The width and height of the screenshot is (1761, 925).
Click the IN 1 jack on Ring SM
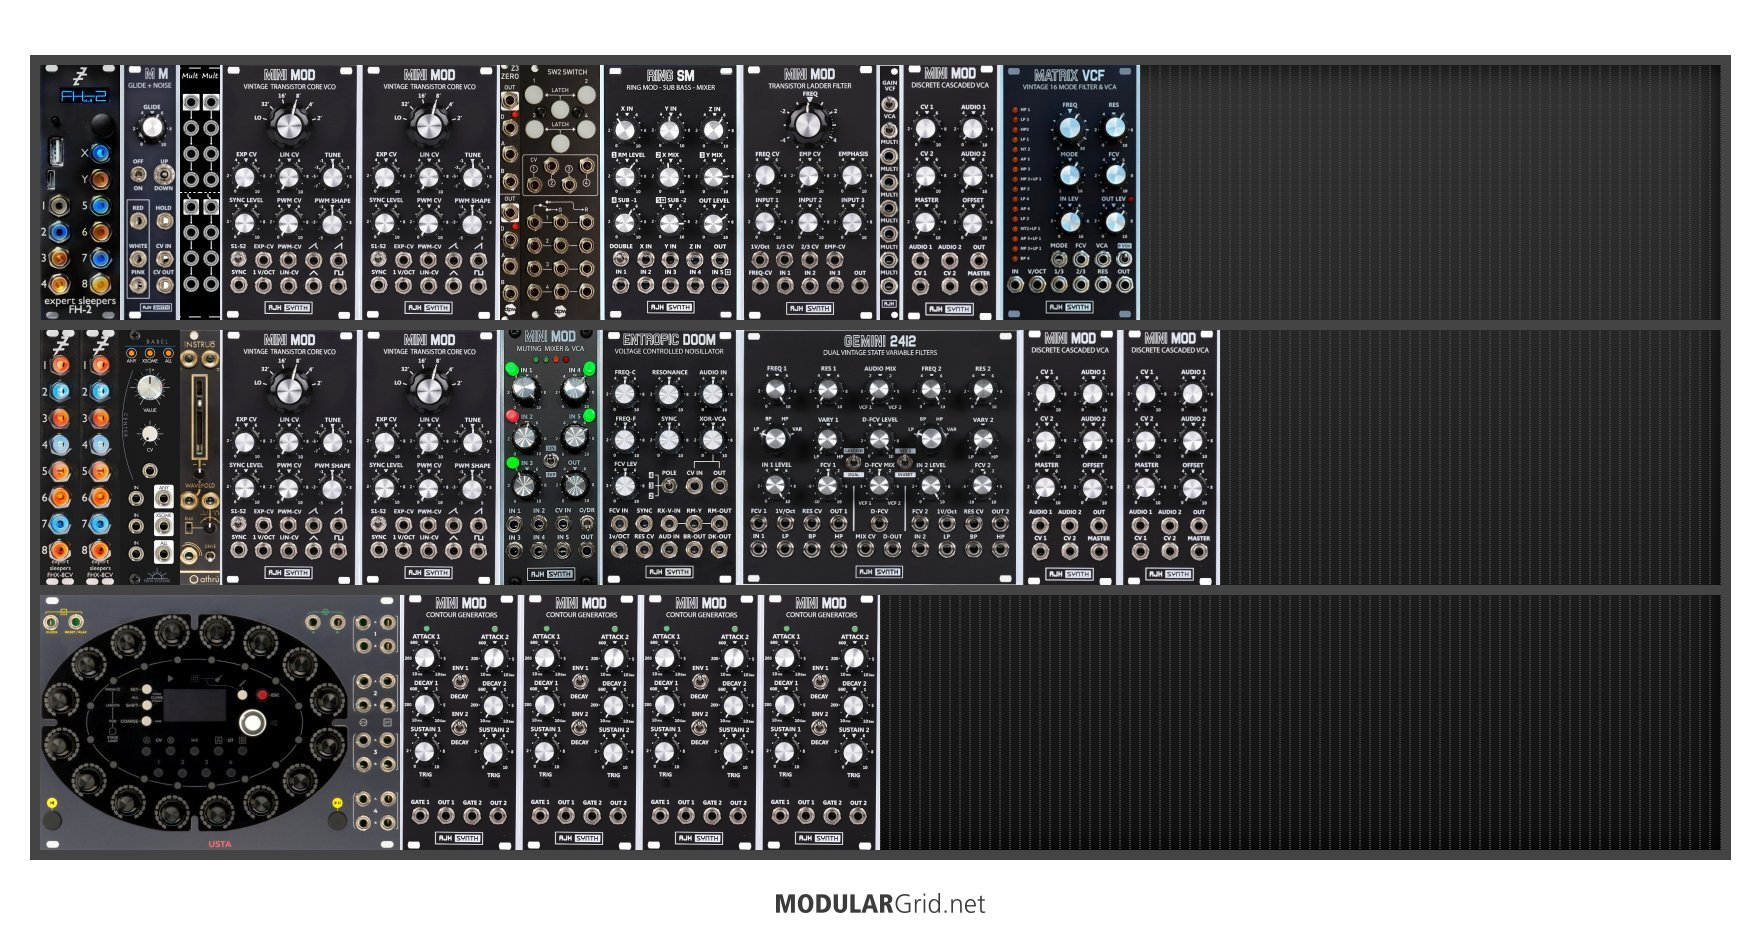click(621, 285)
